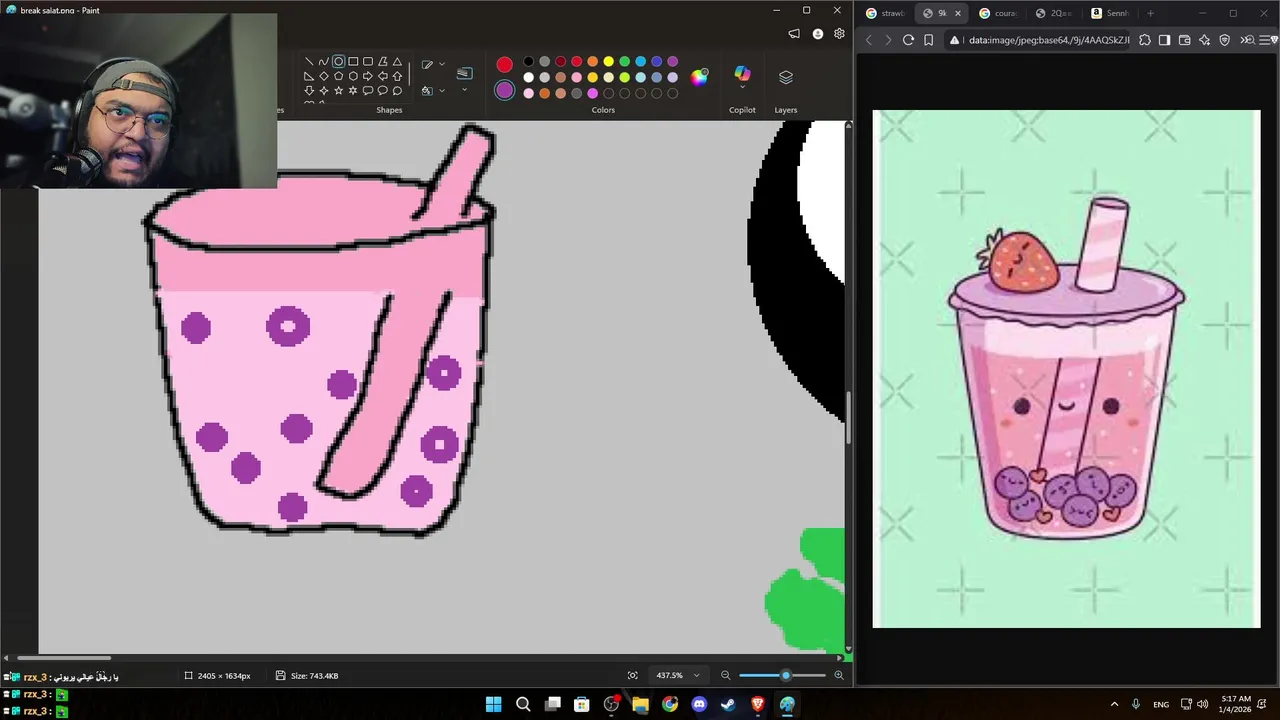
Task: Select the triangle shape
Action: [397, 62]
